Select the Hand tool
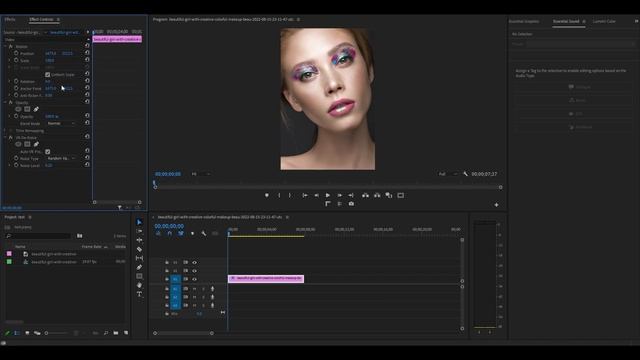Screen dimensions: 640x360 139,285
